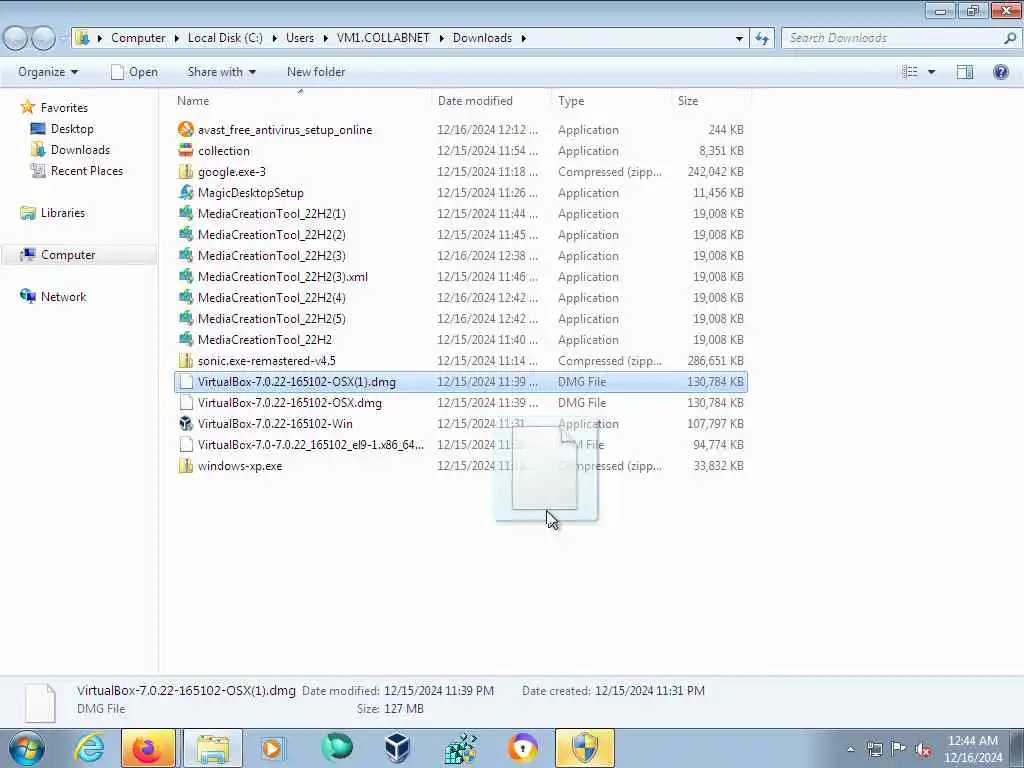Viewport: 1024px width, 768px height.
Task: Click the windows-xp.exe zip folder icon
Action: click(x=186, y=466)
